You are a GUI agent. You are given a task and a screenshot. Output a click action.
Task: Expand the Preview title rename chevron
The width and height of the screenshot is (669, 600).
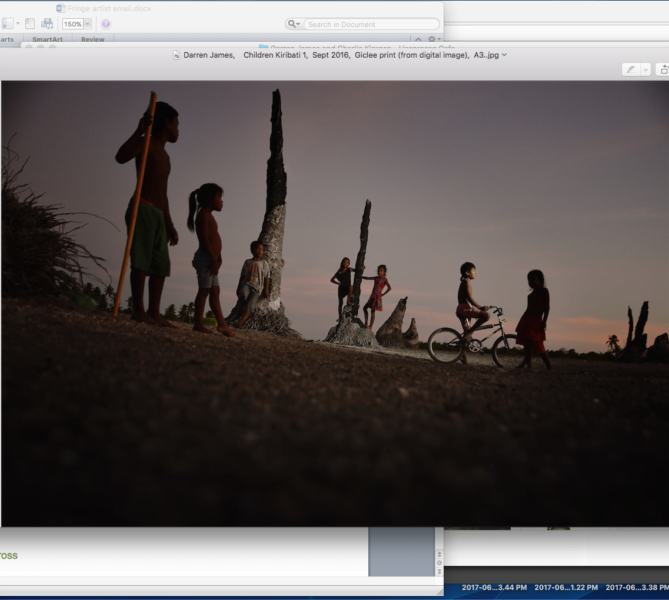pos(504,55)
